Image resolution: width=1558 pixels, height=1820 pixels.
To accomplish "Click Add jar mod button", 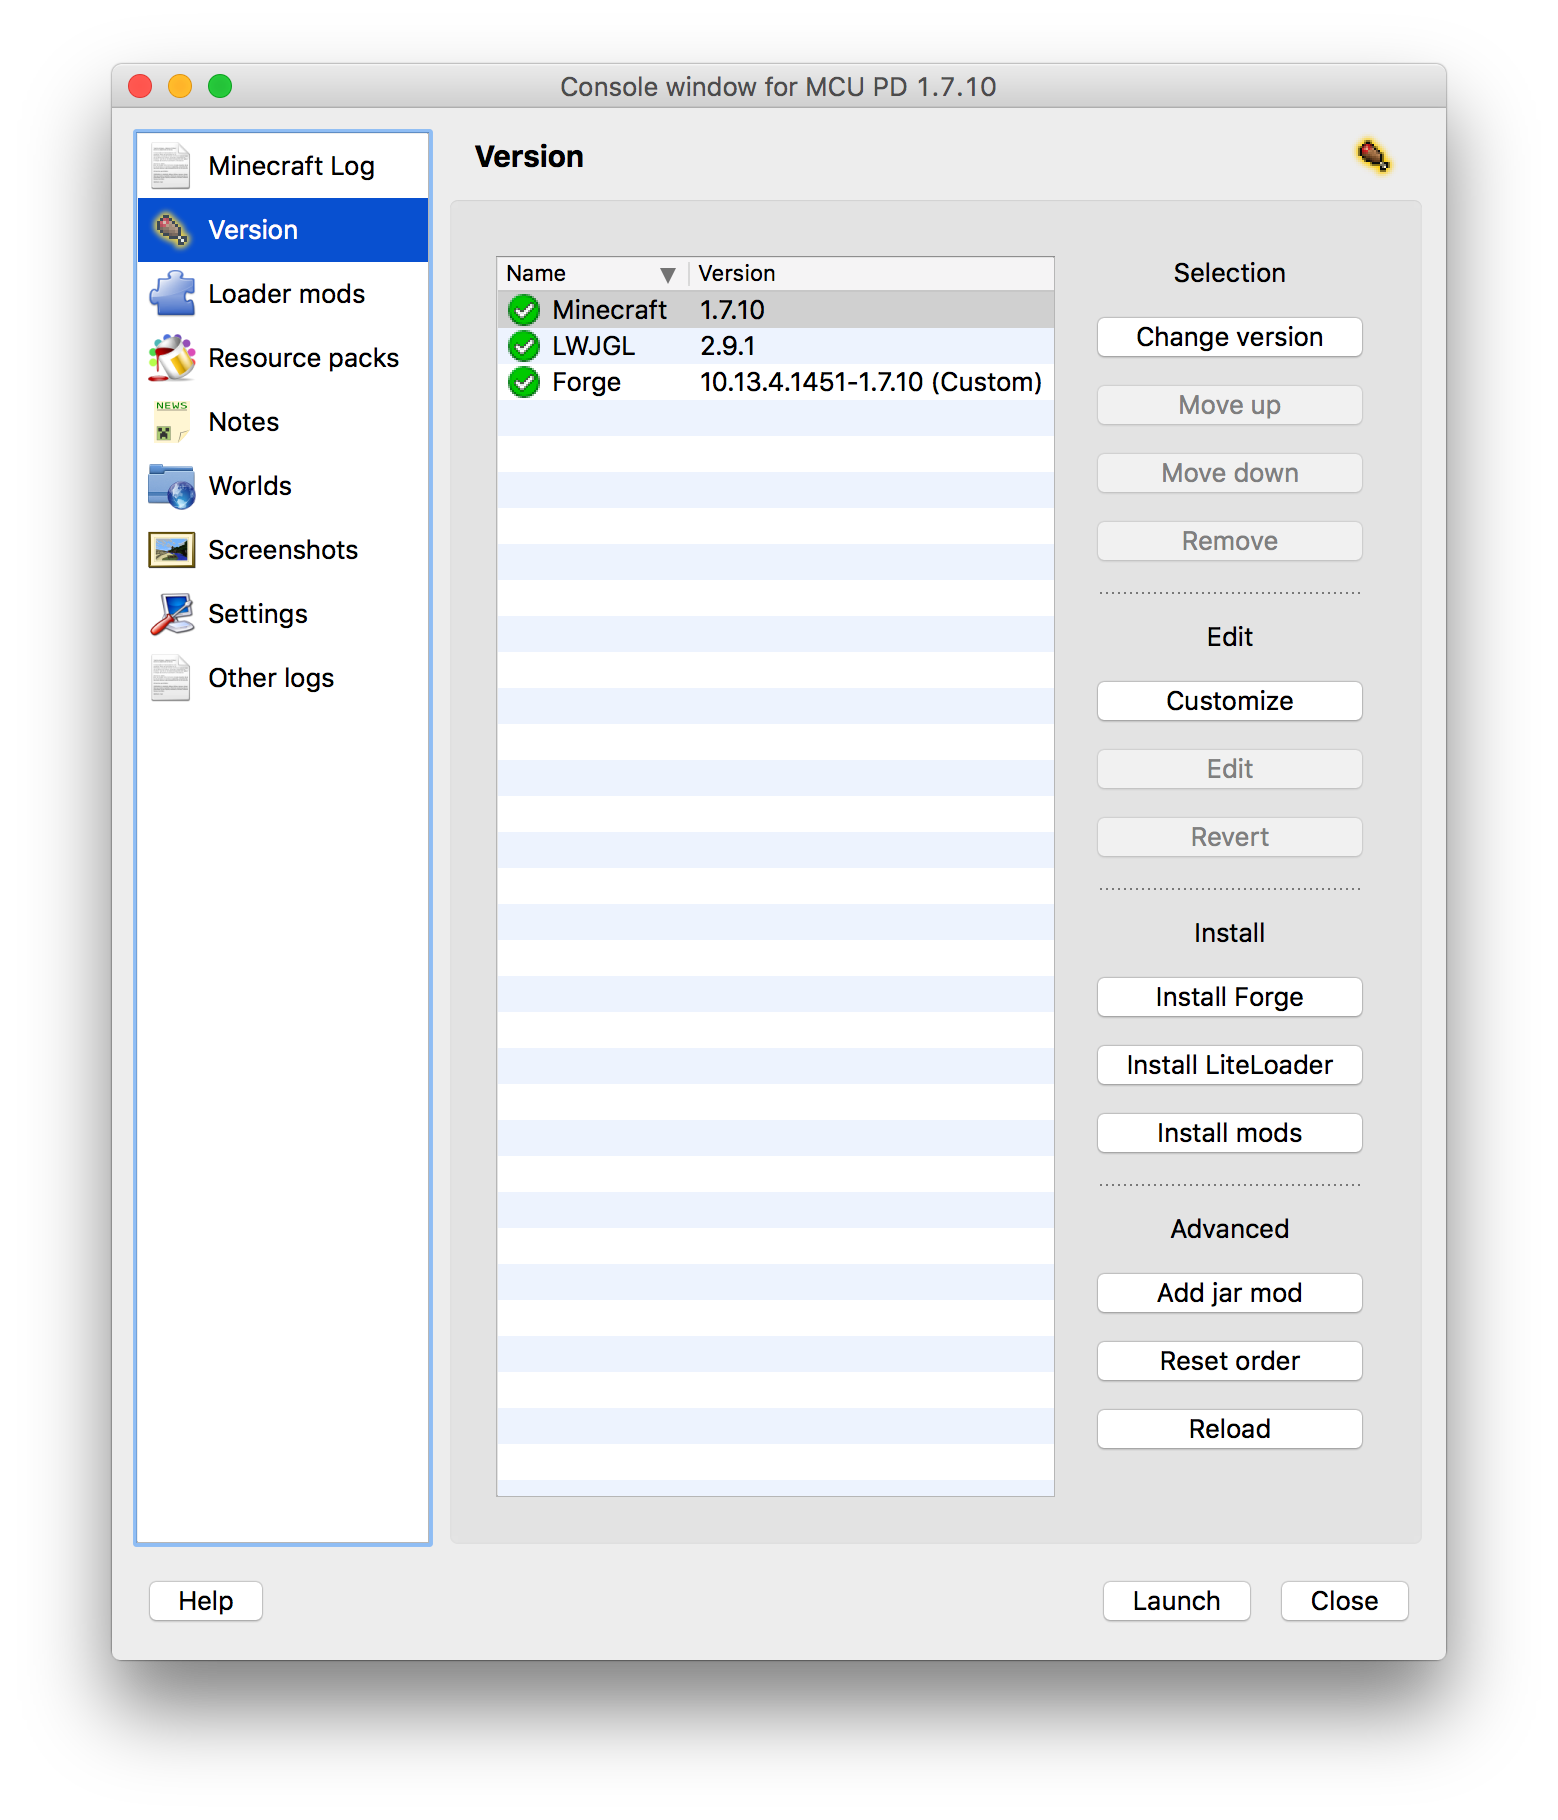I will 1230,1293.
